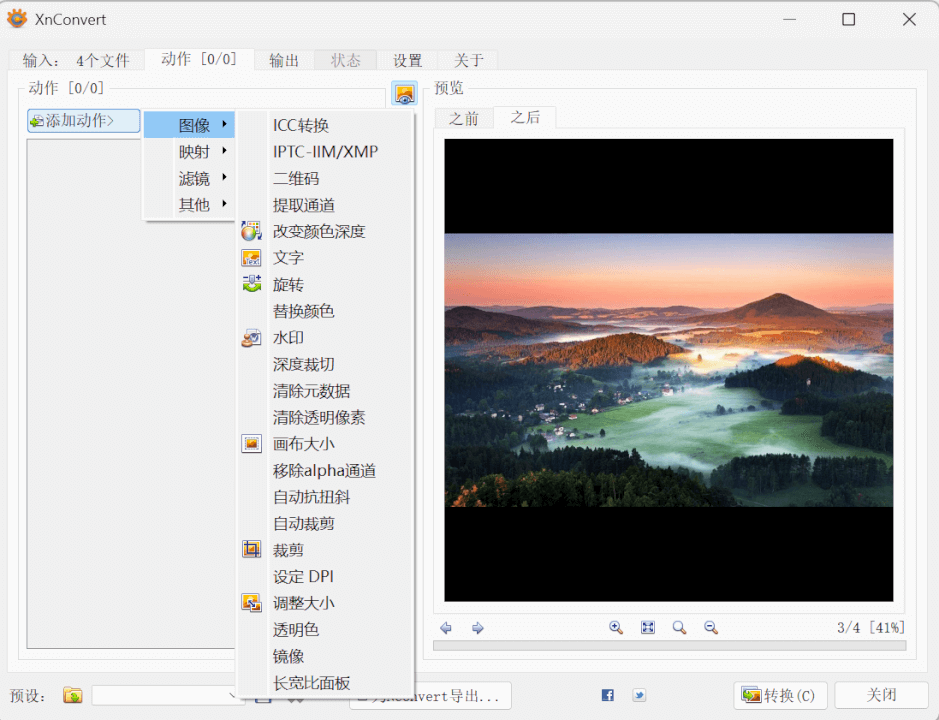The width and height of the screenshot is (939, 720).
Task: Click the zoom out icon below the preview
Action: click(x=710, y=627)
